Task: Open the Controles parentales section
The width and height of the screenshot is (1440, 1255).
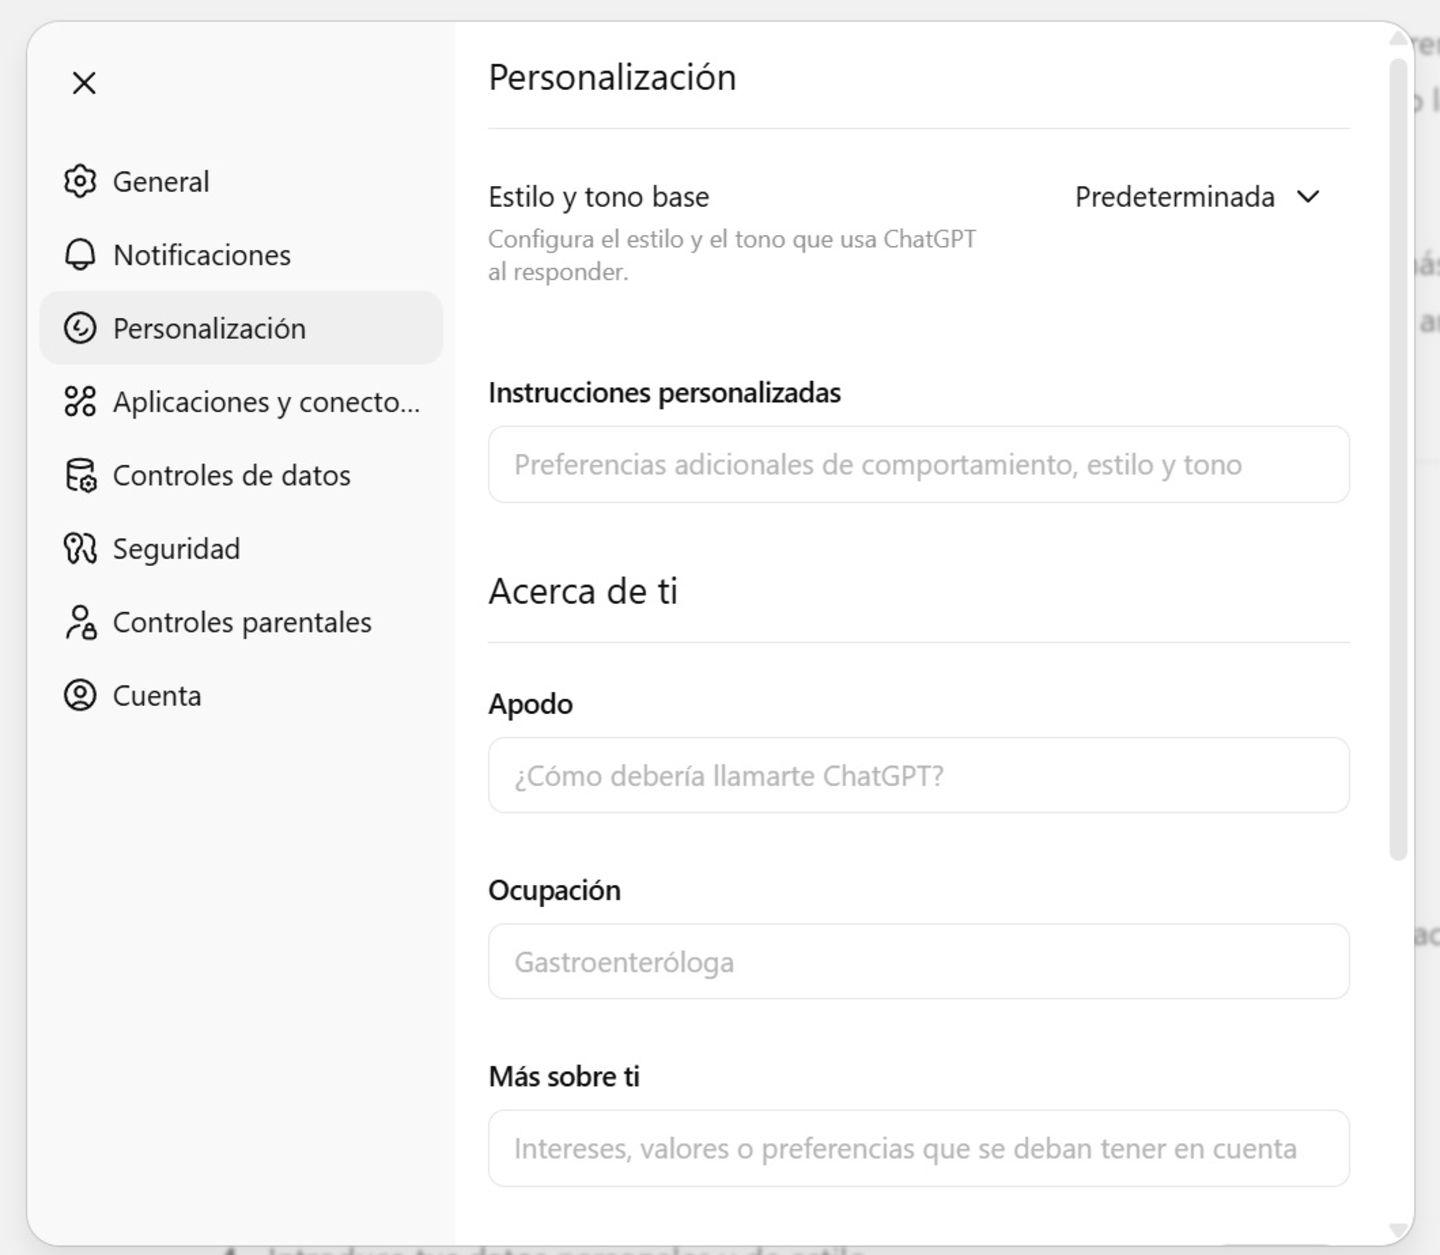Action: pyautogui.click(x=242, y=622)
